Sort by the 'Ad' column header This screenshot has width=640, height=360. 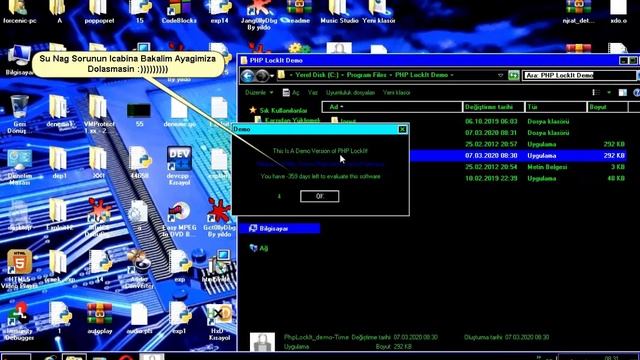(x=392, y=107)
